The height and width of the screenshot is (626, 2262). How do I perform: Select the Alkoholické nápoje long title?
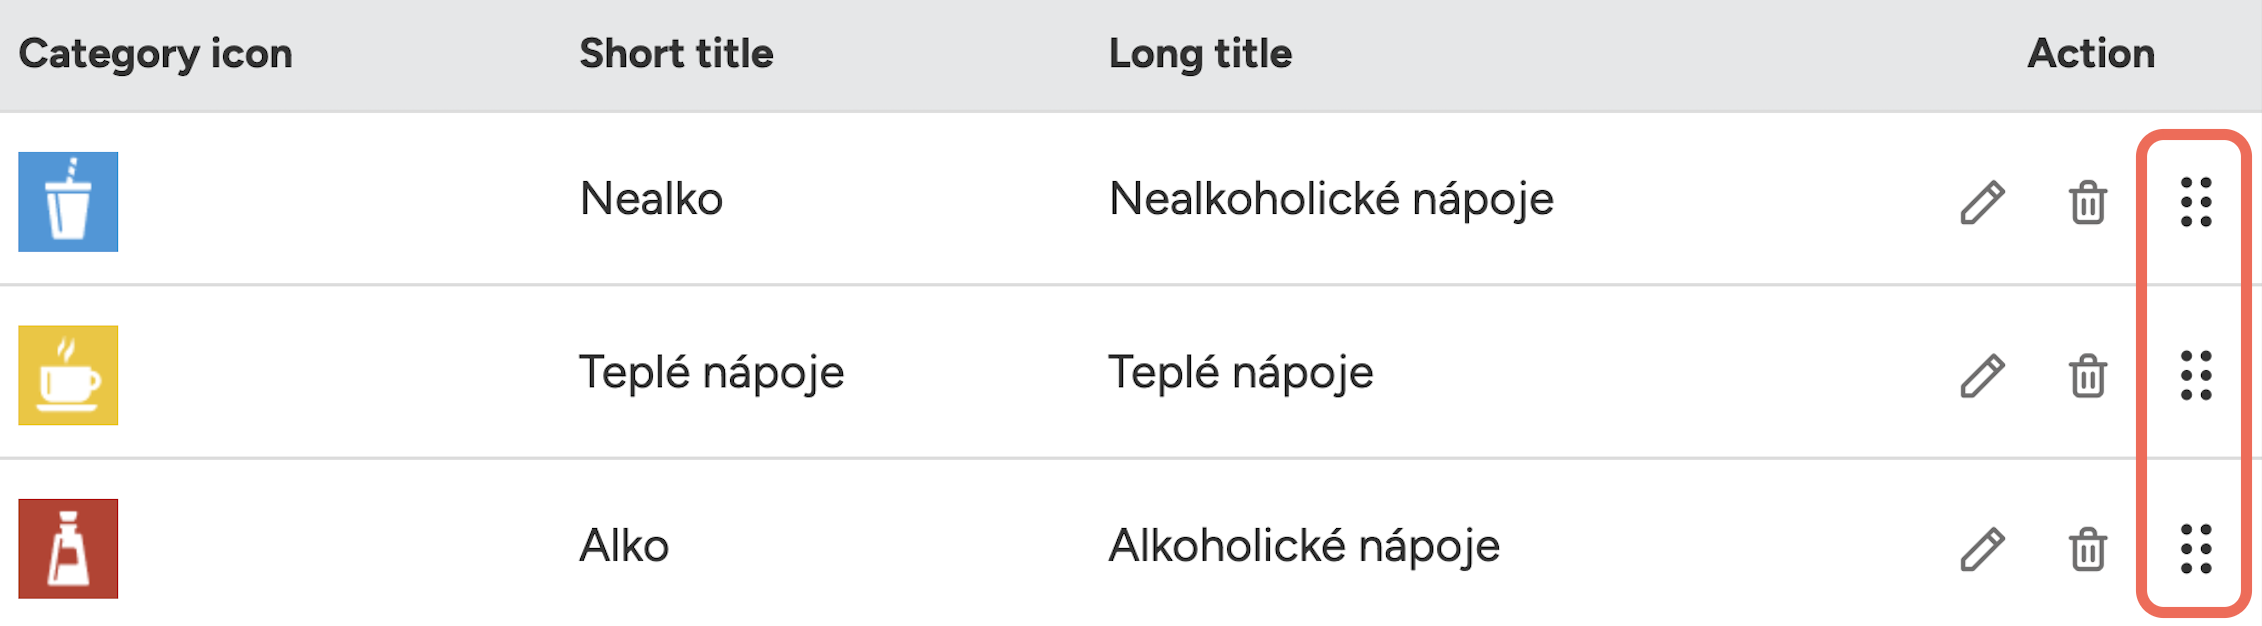(x=1304, y=547)
